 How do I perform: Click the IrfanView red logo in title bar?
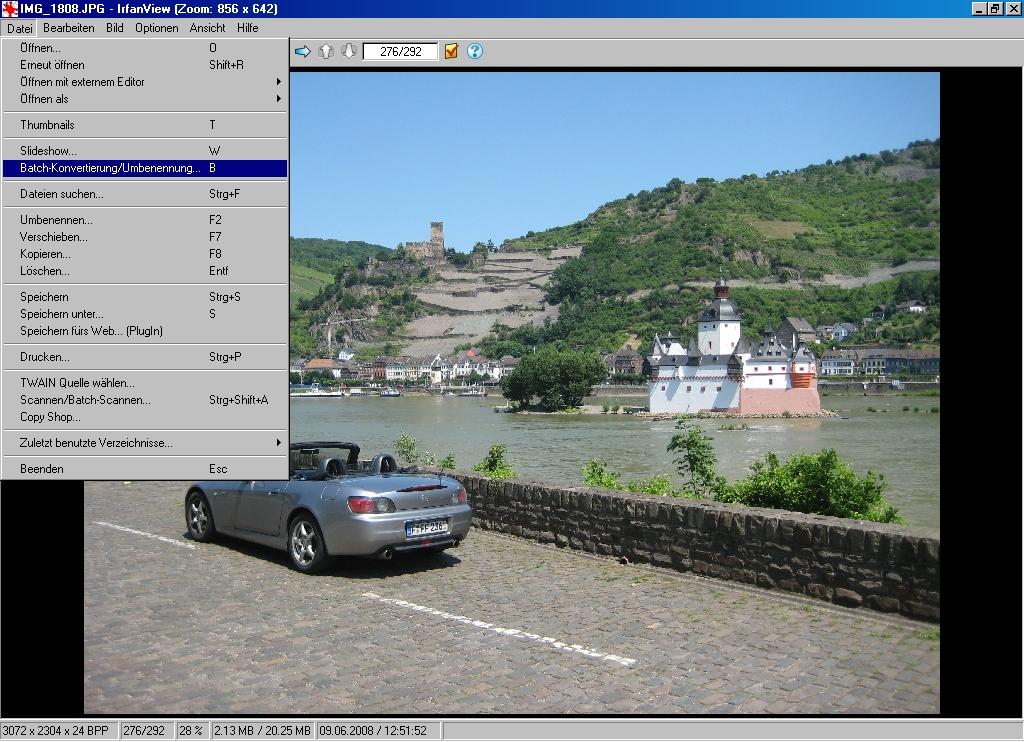[10, 9]
